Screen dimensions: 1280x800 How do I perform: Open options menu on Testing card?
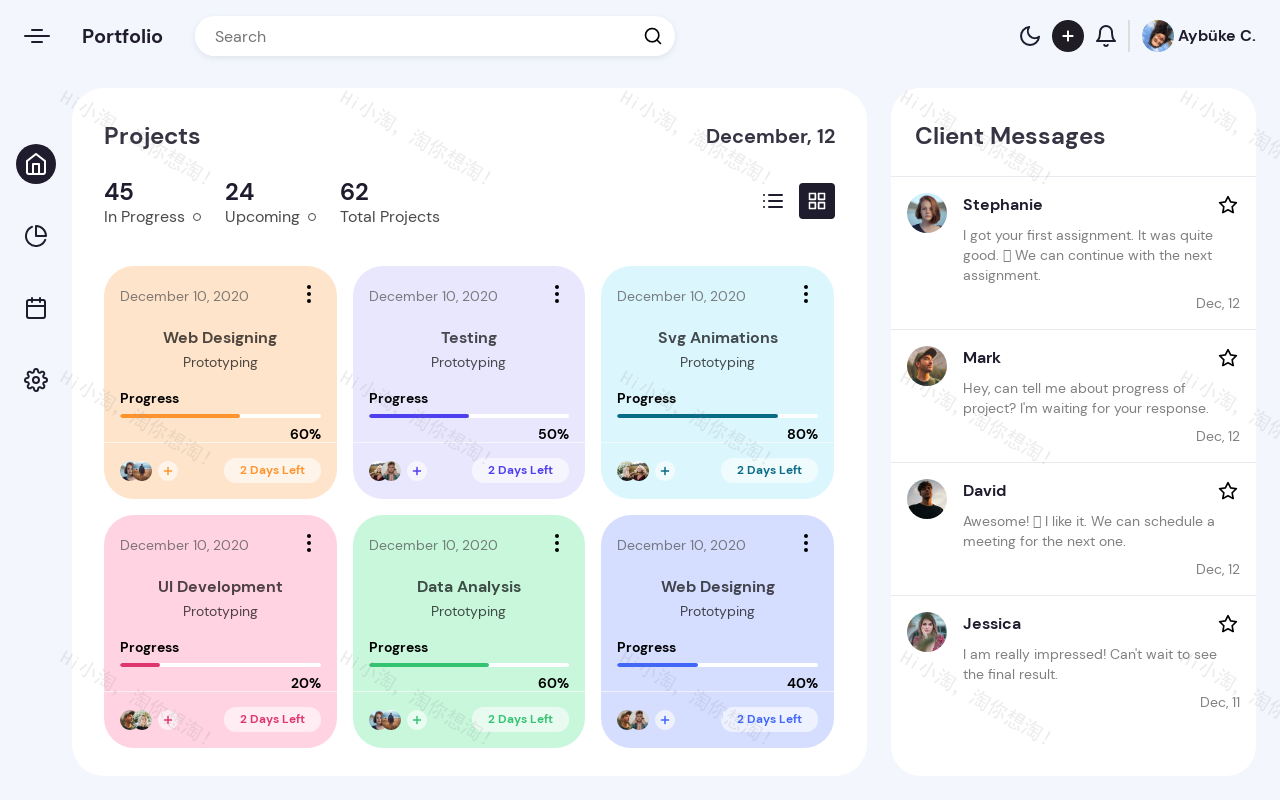pyautogui.click(x=557, y=294)
